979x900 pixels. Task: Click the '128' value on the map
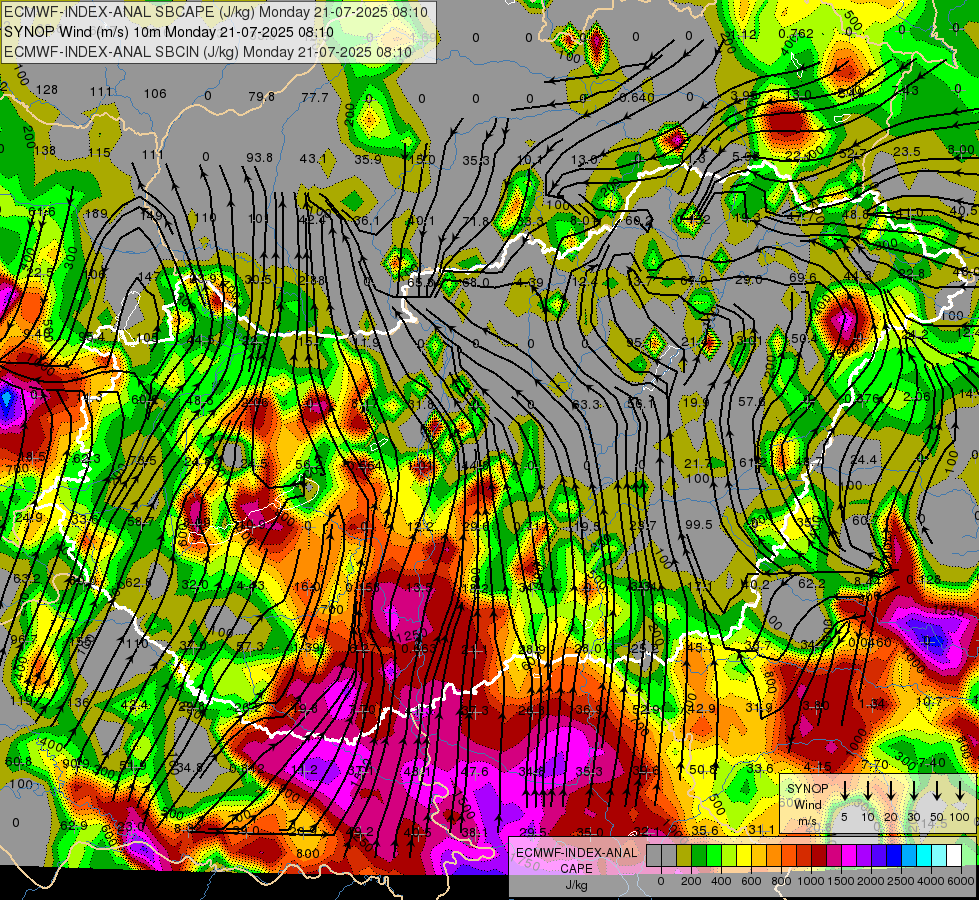click(47, 90)
